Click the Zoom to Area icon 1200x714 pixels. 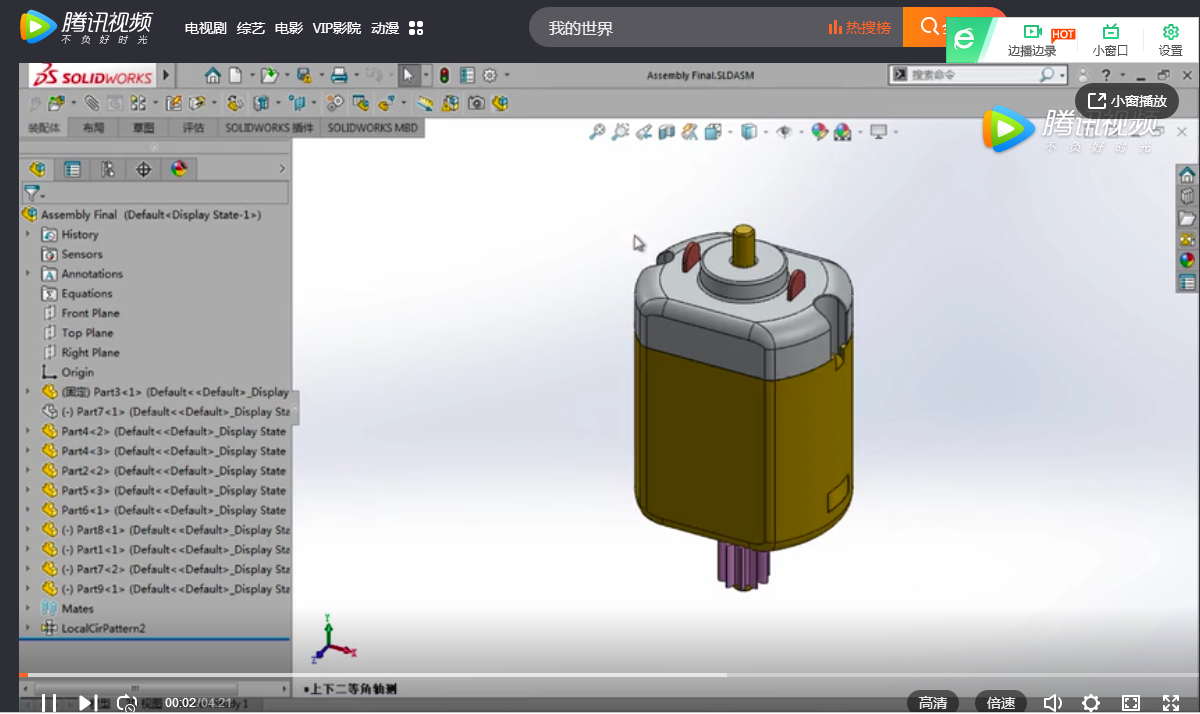point(621,131)
